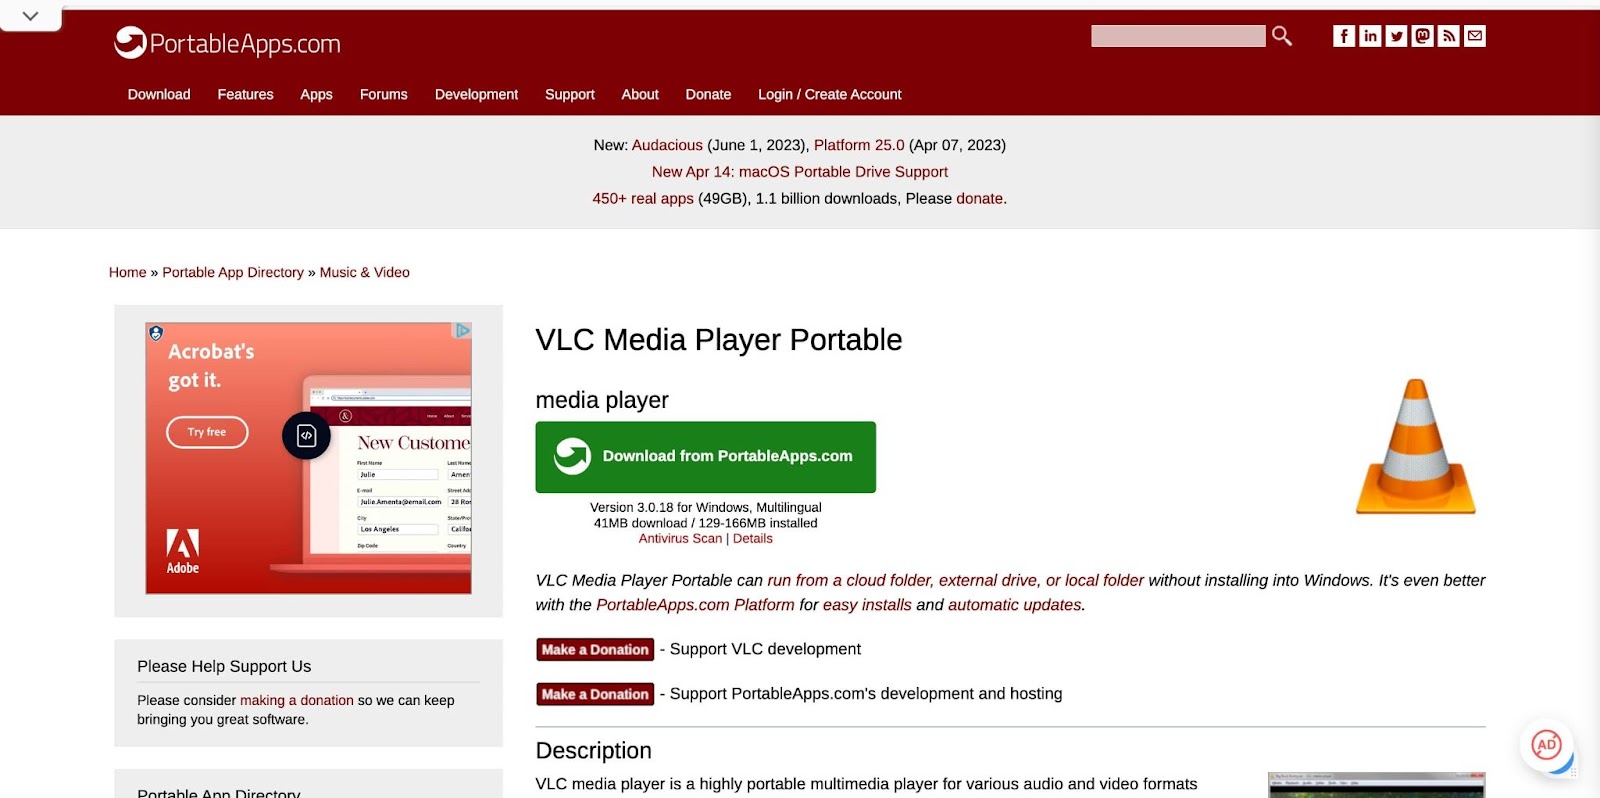This screenshot has width=1600, height=798.
Task: Open Music & Video breadcrumb
Action: [364, 272]
